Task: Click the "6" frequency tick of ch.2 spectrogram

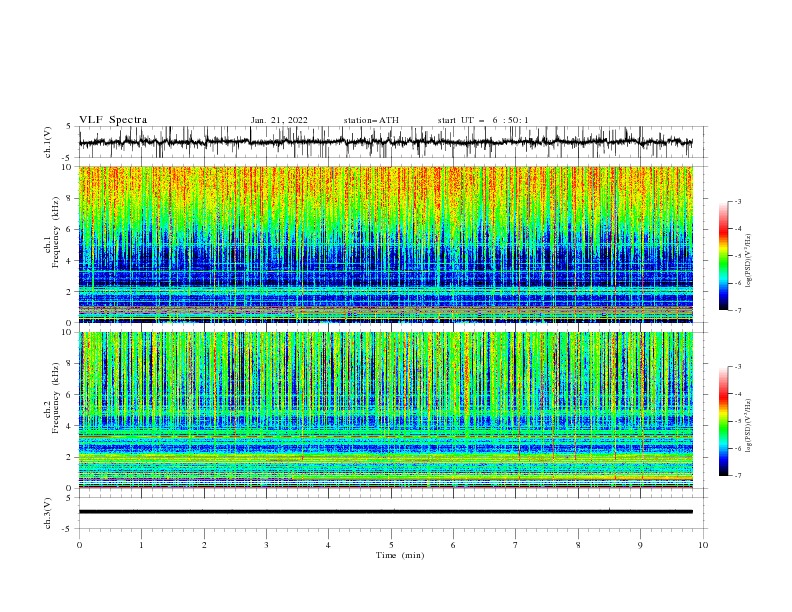Action: (70, 395)
